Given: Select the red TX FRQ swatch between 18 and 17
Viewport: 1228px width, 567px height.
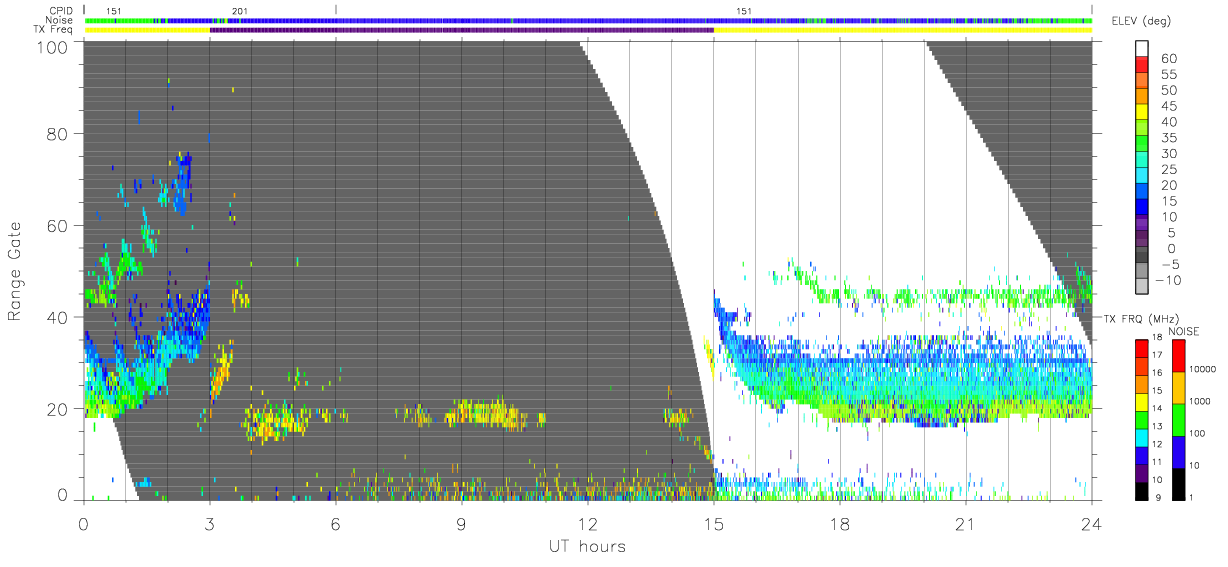Looking at the screenshot, I should 1142,348.
